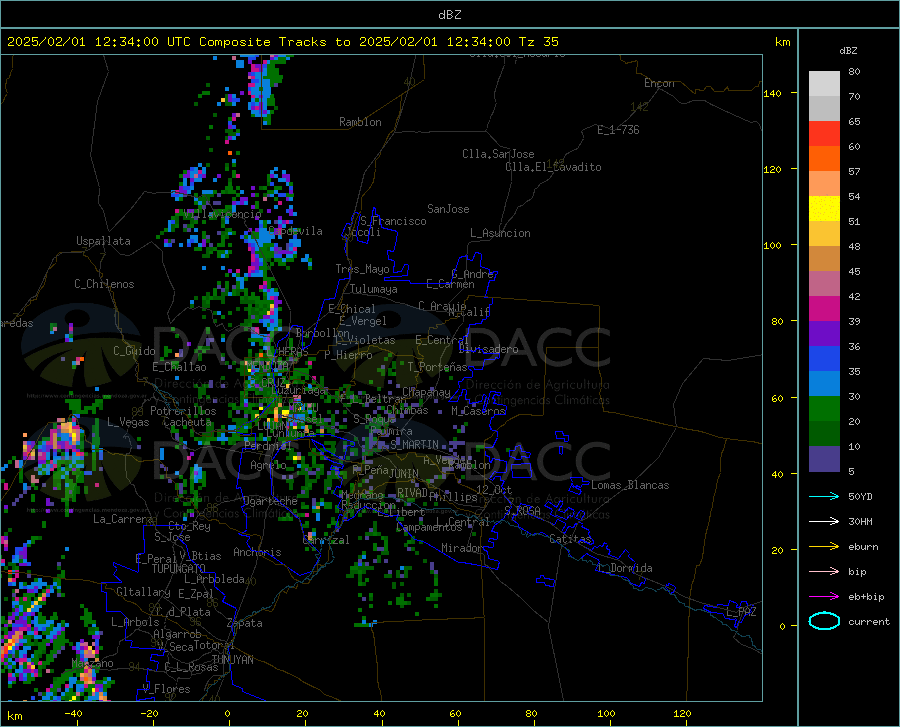Click the SanJose map label
The image size is (900, 727).
(x=448, y=209)
